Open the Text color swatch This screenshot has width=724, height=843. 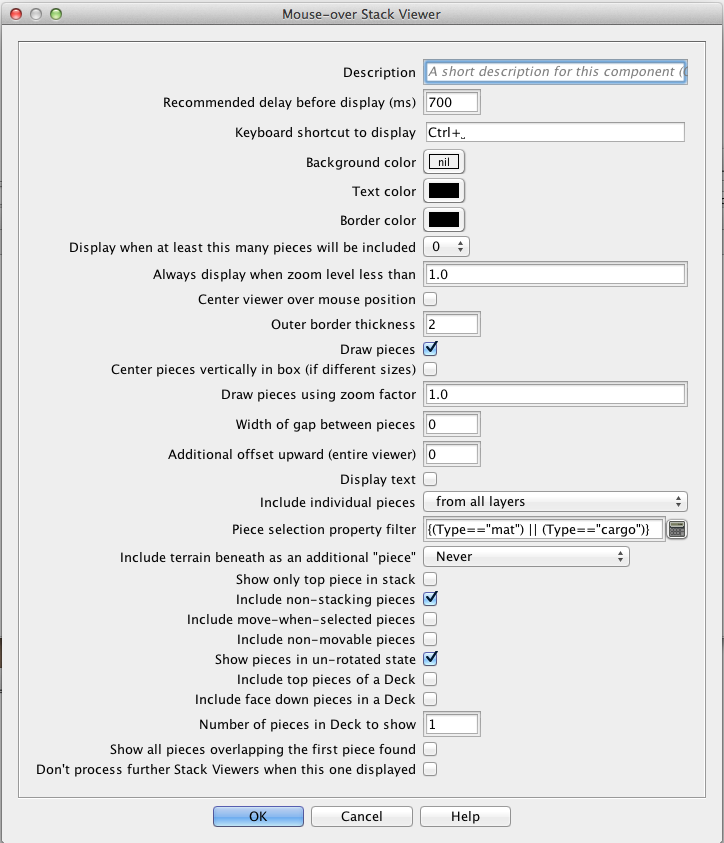445,191
